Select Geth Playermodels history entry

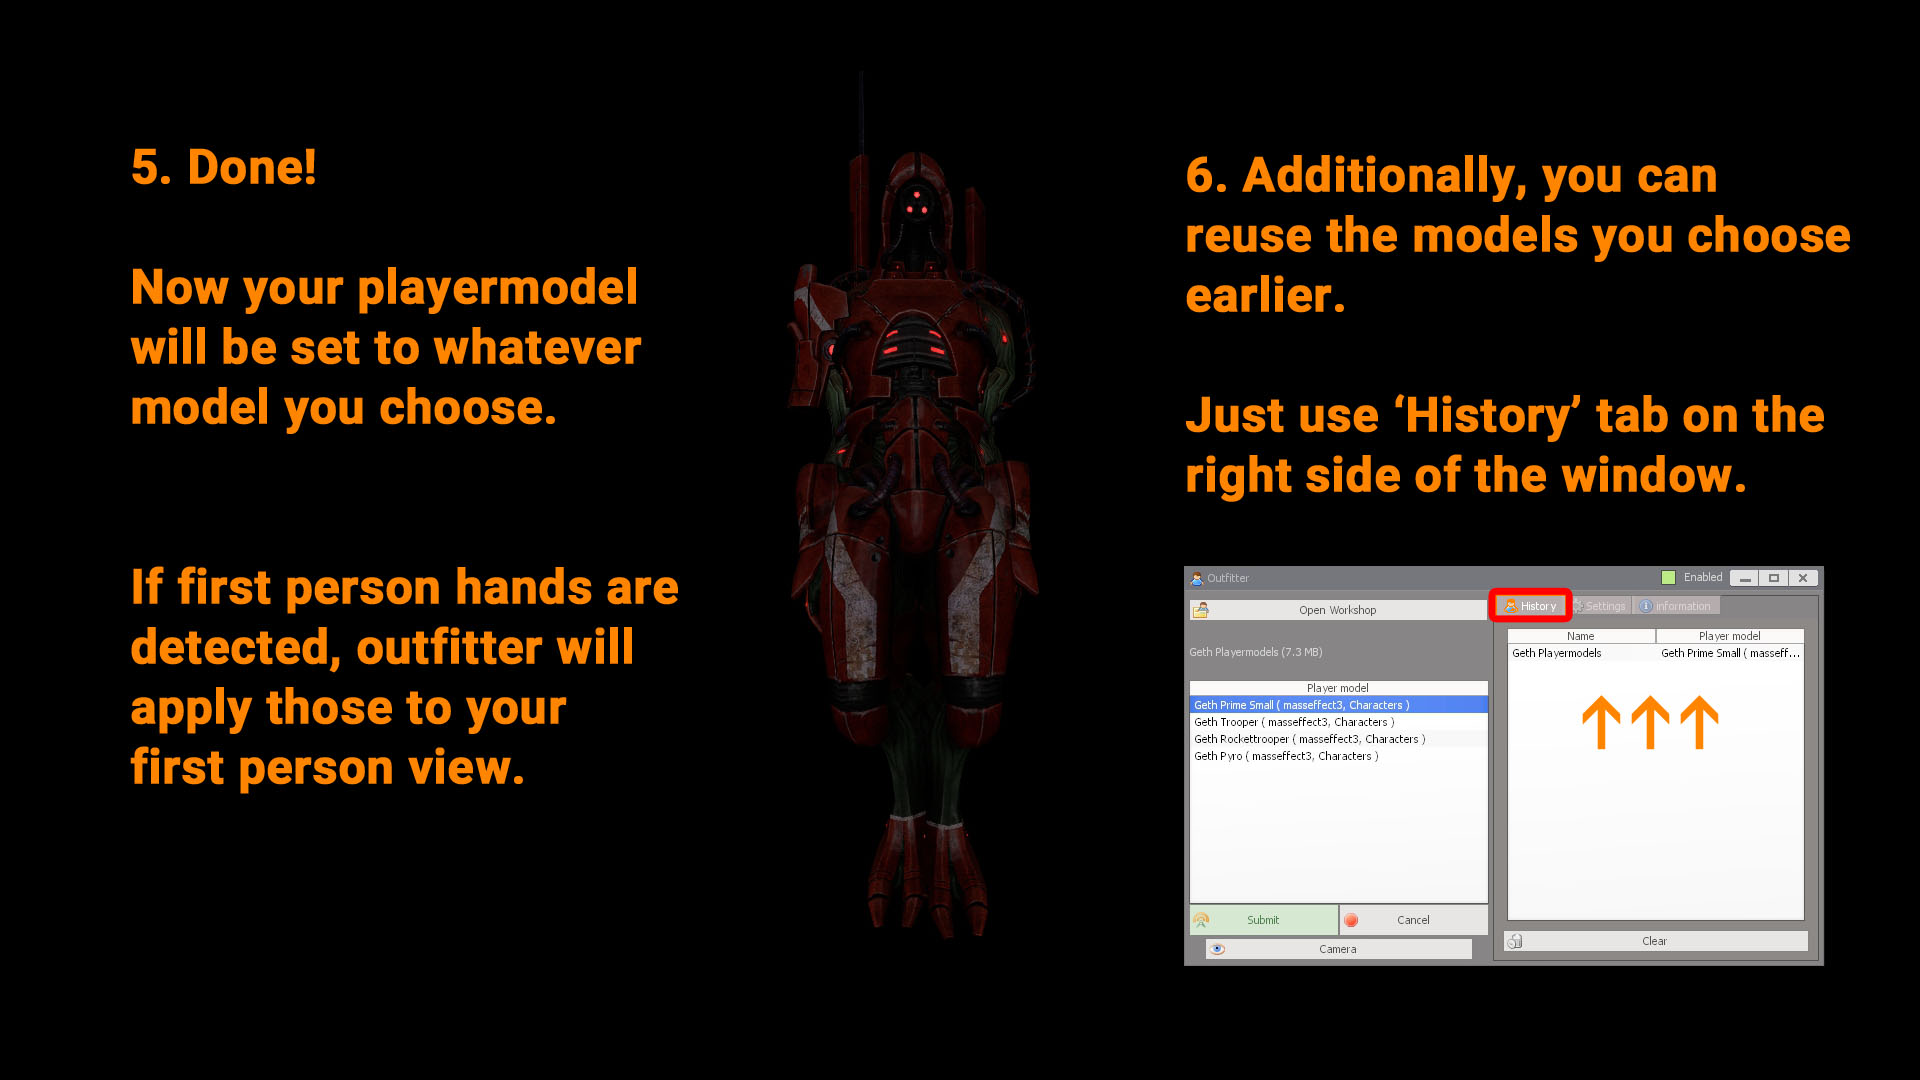pos(1556,653)
